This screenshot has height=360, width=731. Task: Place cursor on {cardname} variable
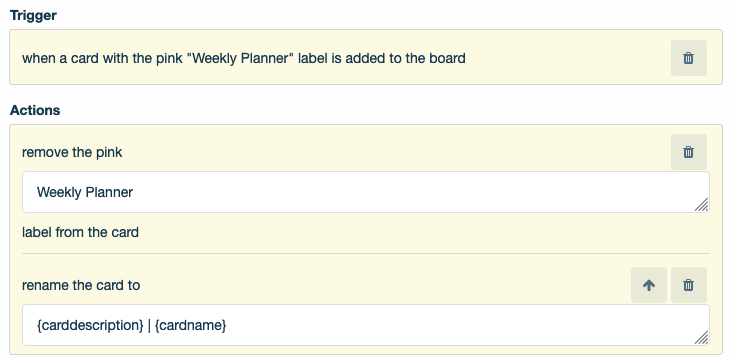pyautogui.click(x=191, y=325)
